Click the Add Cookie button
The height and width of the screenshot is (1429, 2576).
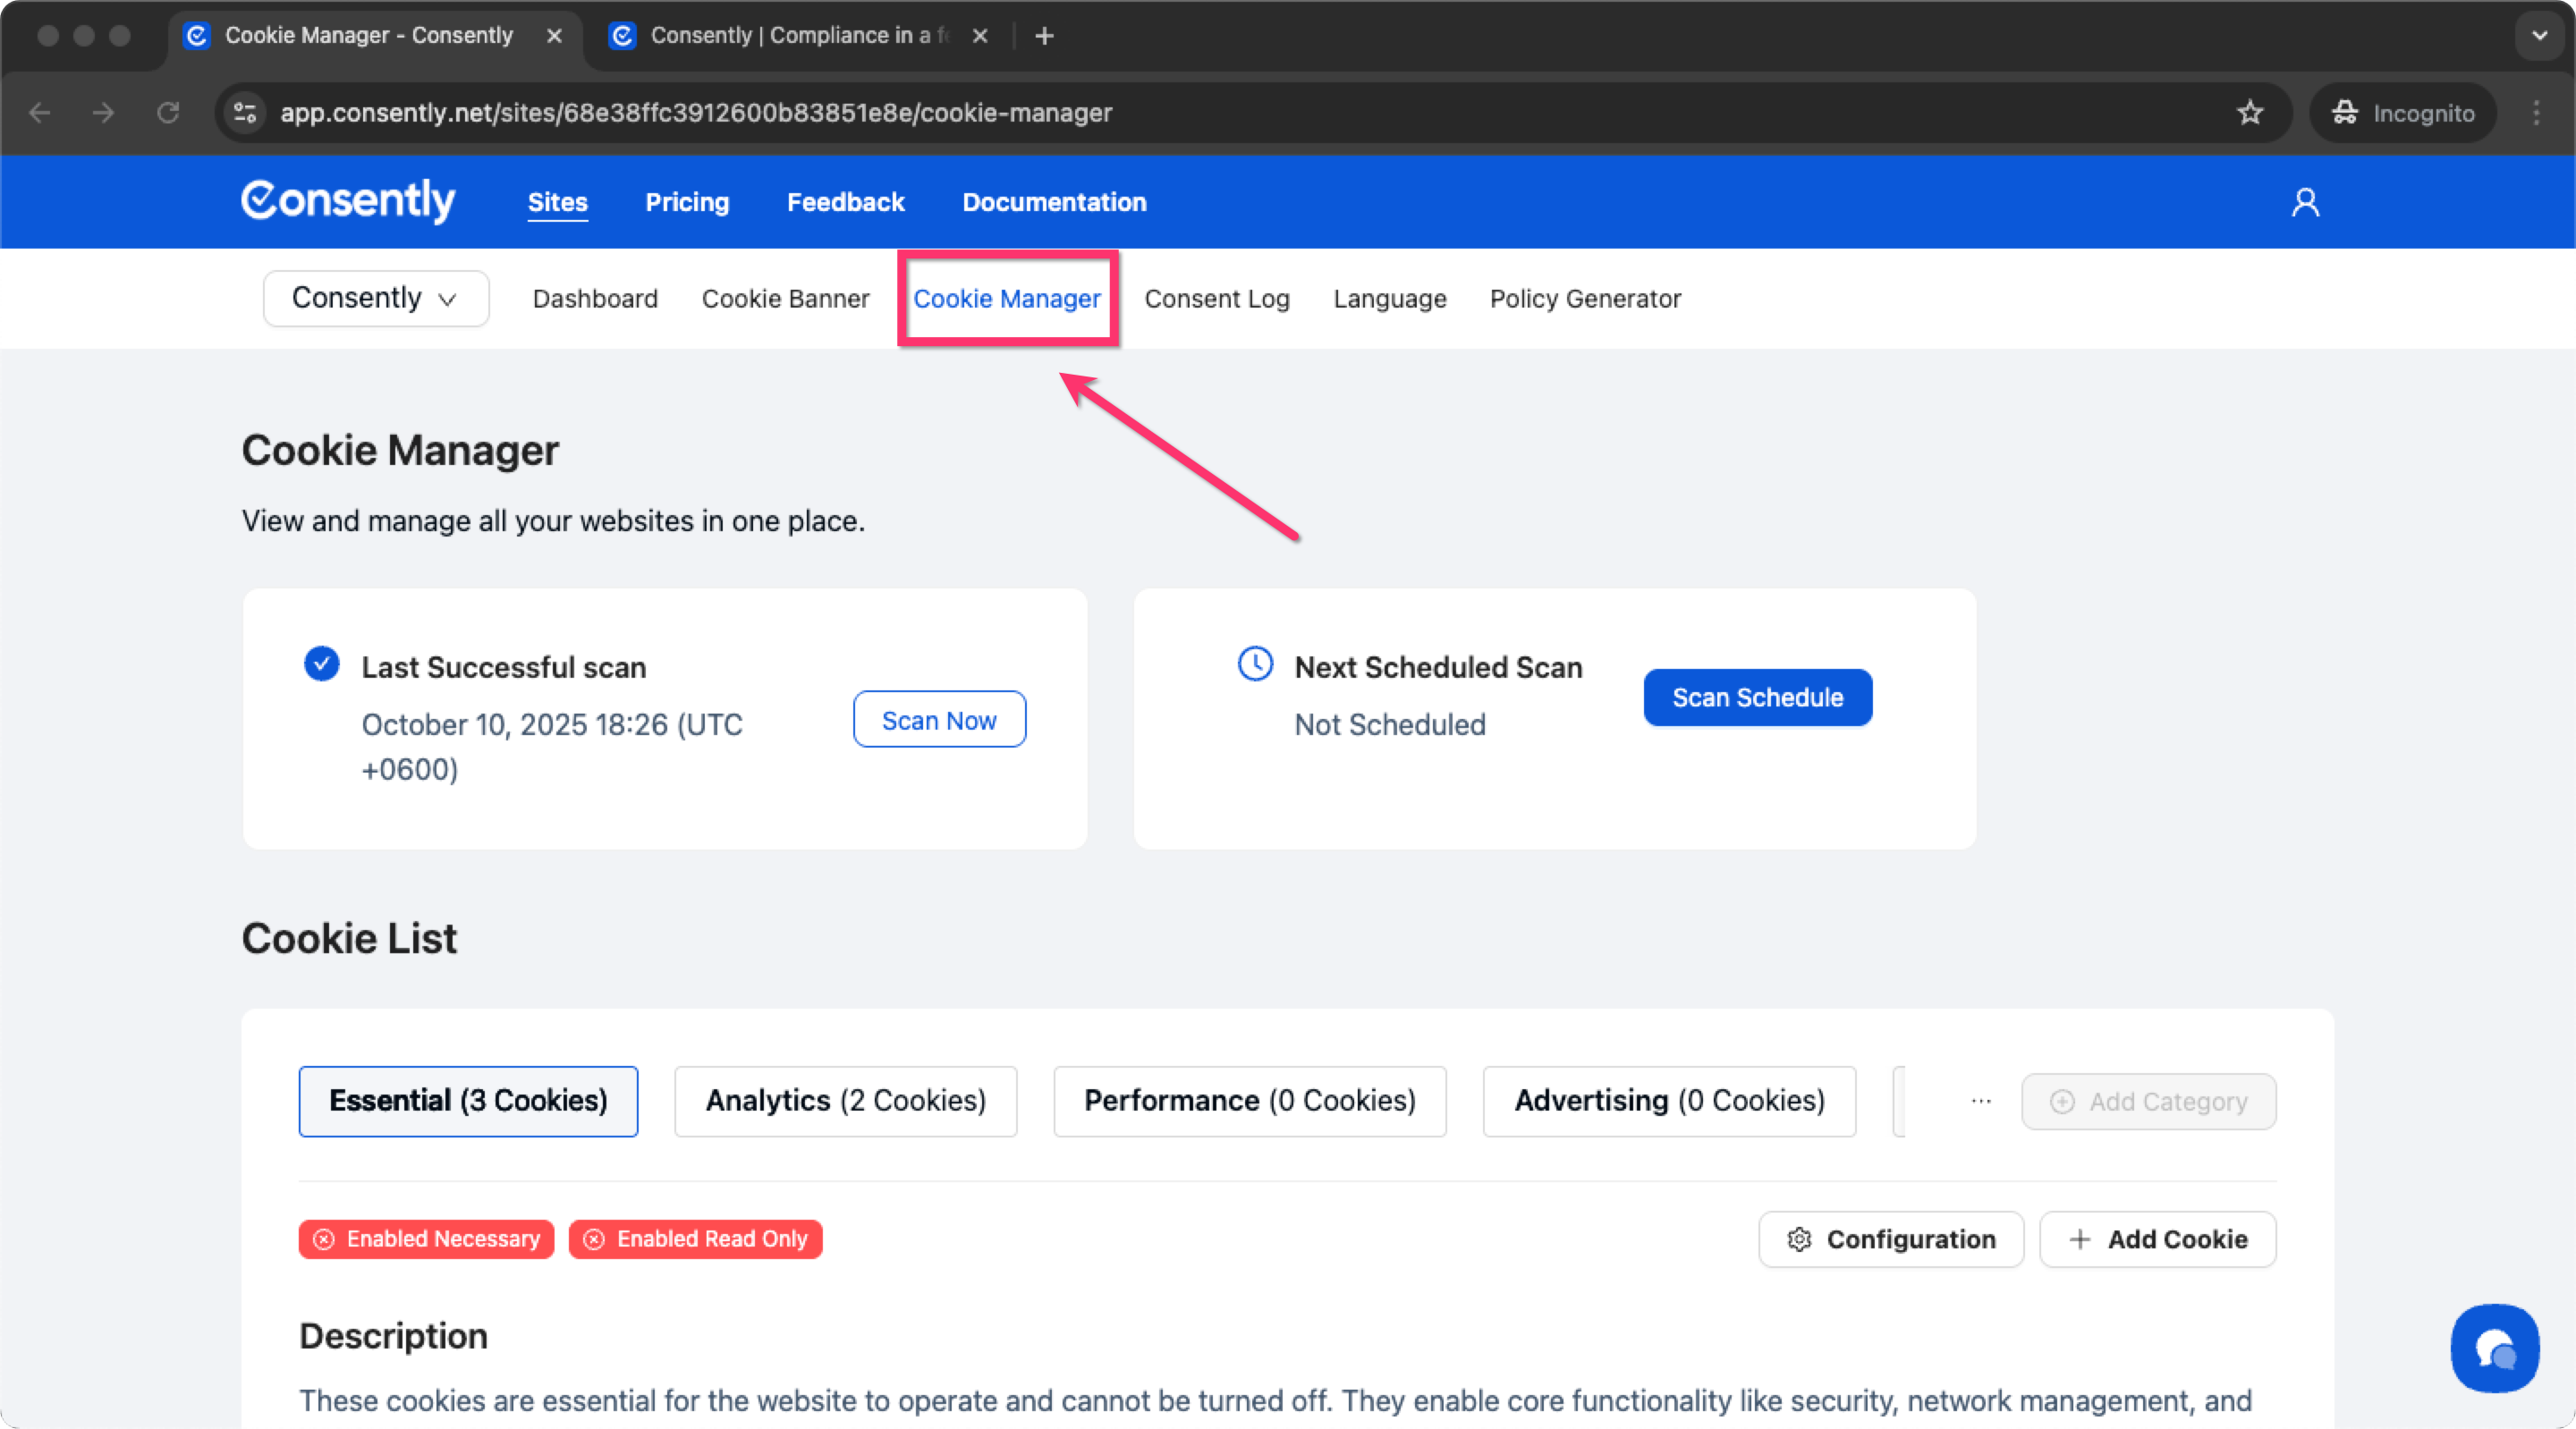click(x=2158, y=1240)
